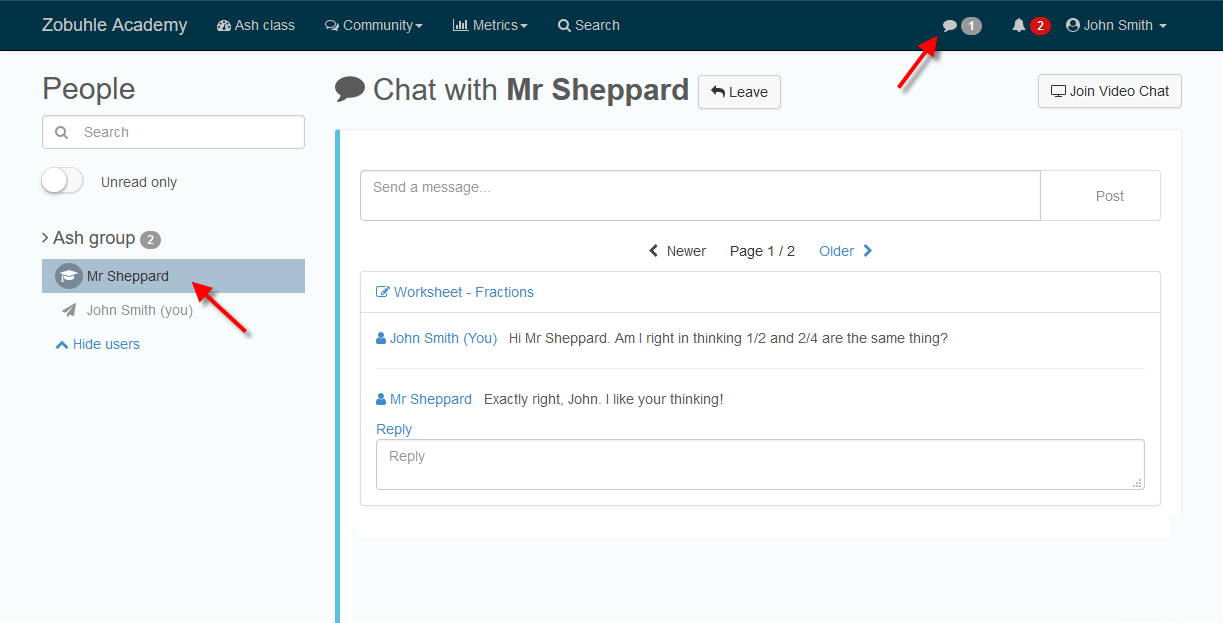Image resolution: width=1223 pixels, height=623 pixels.
Task: Click the red notifications count badge
Action: pos(1040,26)
